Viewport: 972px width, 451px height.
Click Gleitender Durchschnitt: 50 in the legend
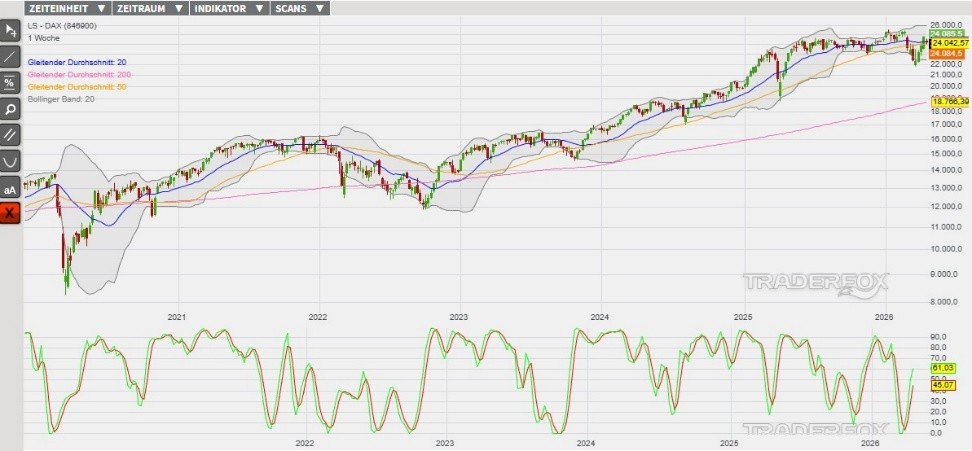(76, 88)
